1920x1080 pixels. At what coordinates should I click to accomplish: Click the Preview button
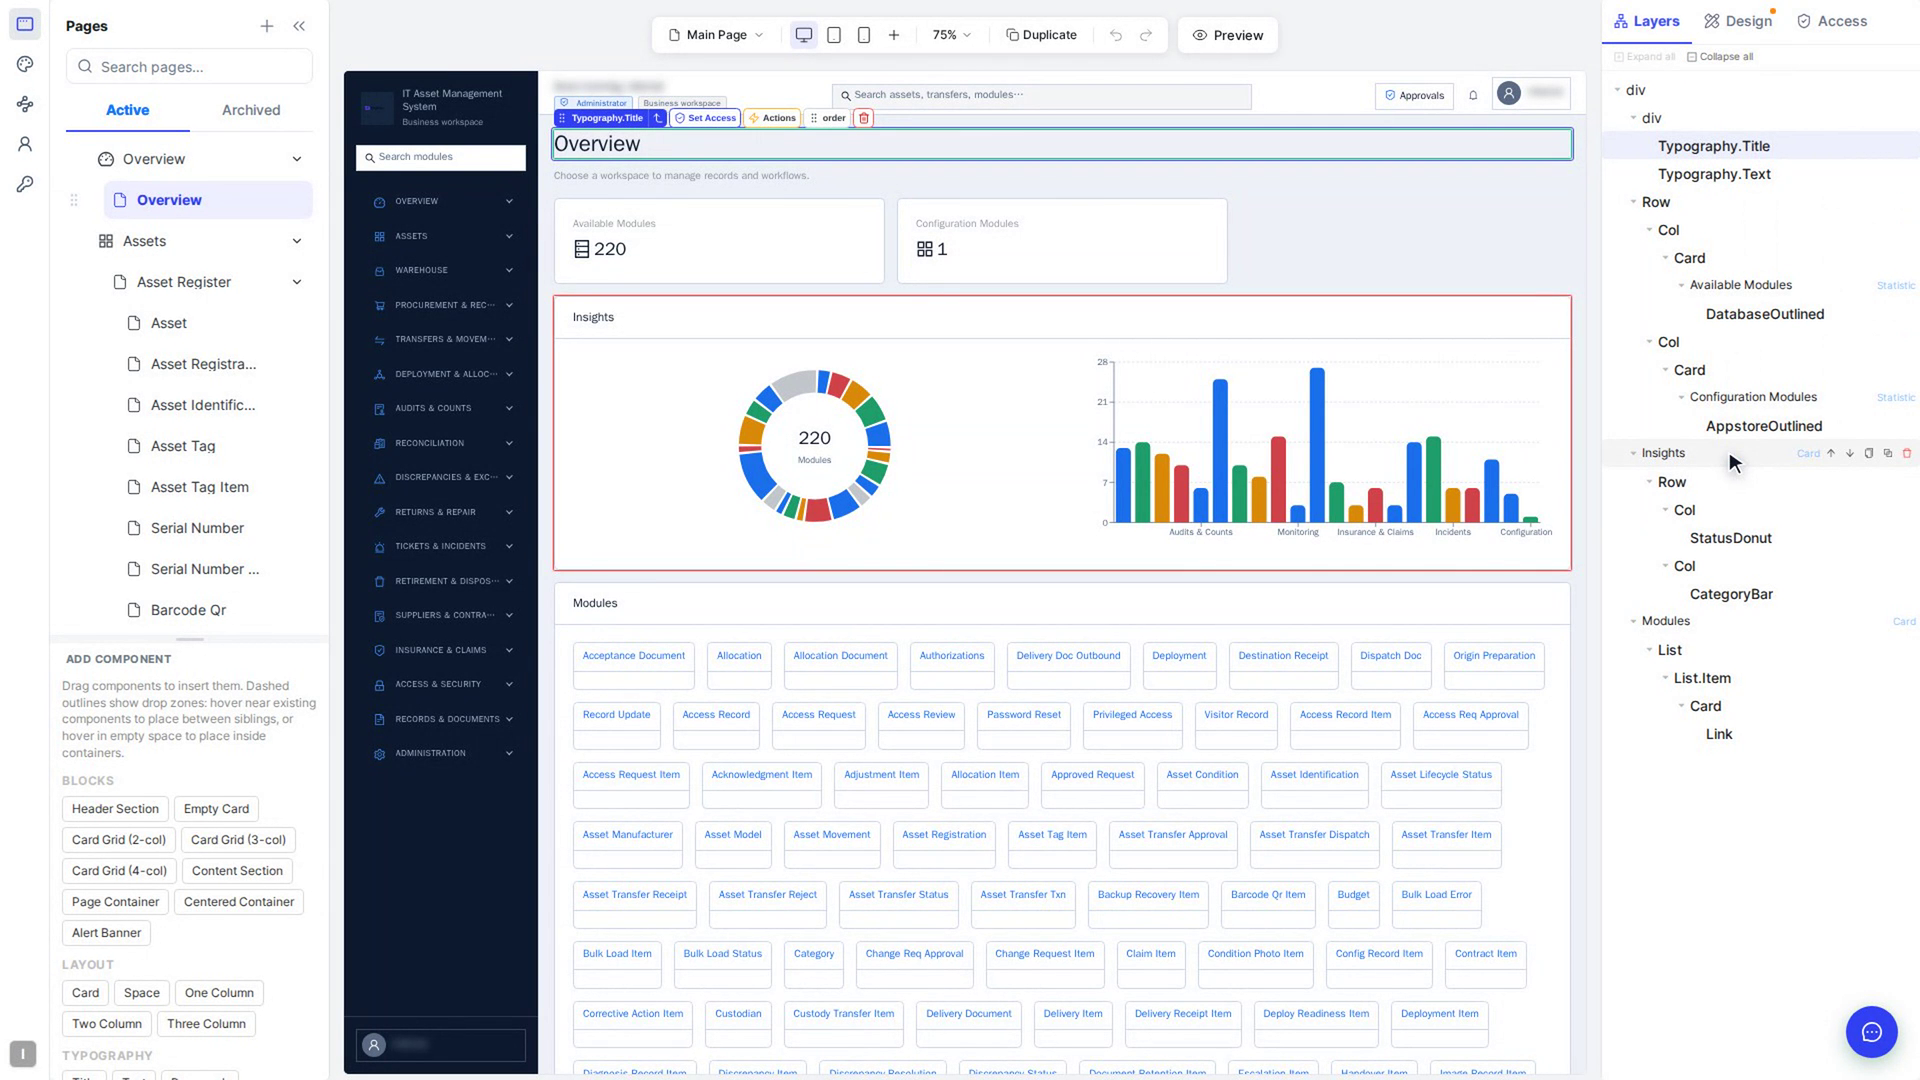pyautogui.click(x=1228, y=35)
